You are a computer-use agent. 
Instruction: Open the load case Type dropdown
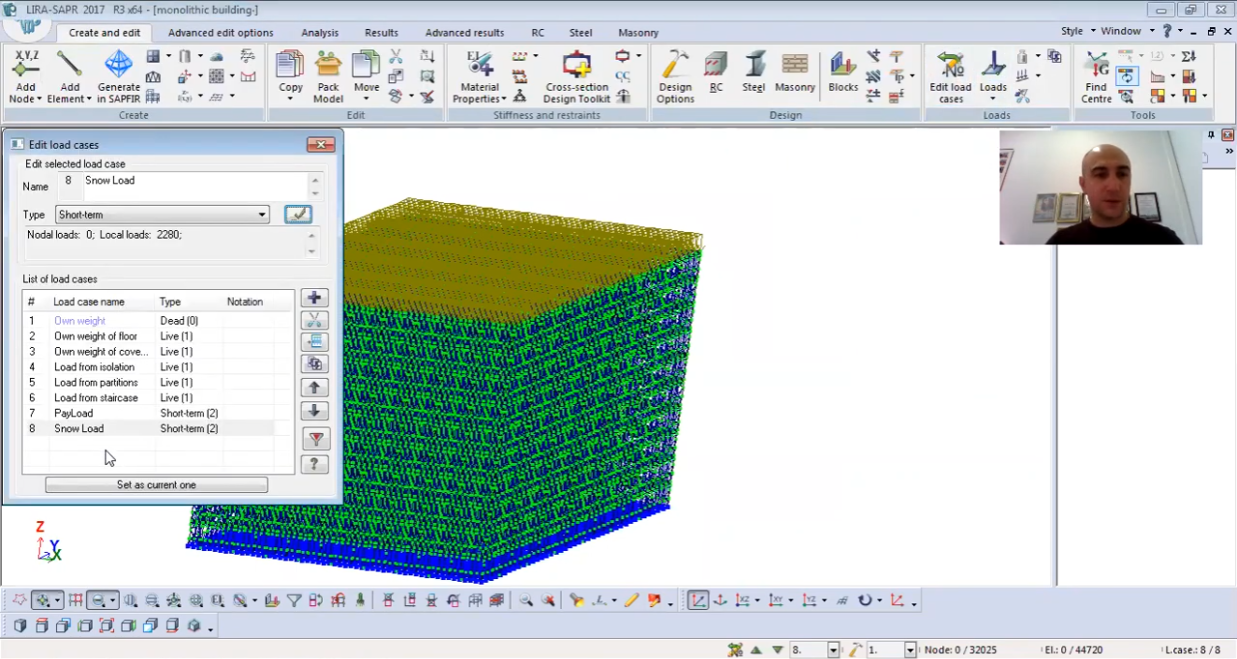click(x=262, y=215)
